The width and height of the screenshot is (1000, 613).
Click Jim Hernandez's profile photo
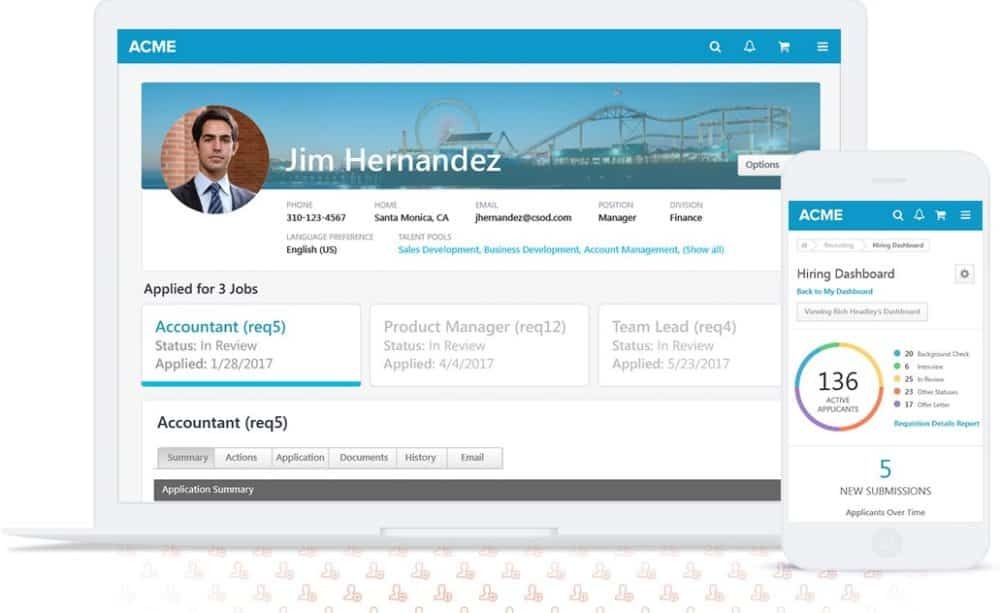[215, 160]
